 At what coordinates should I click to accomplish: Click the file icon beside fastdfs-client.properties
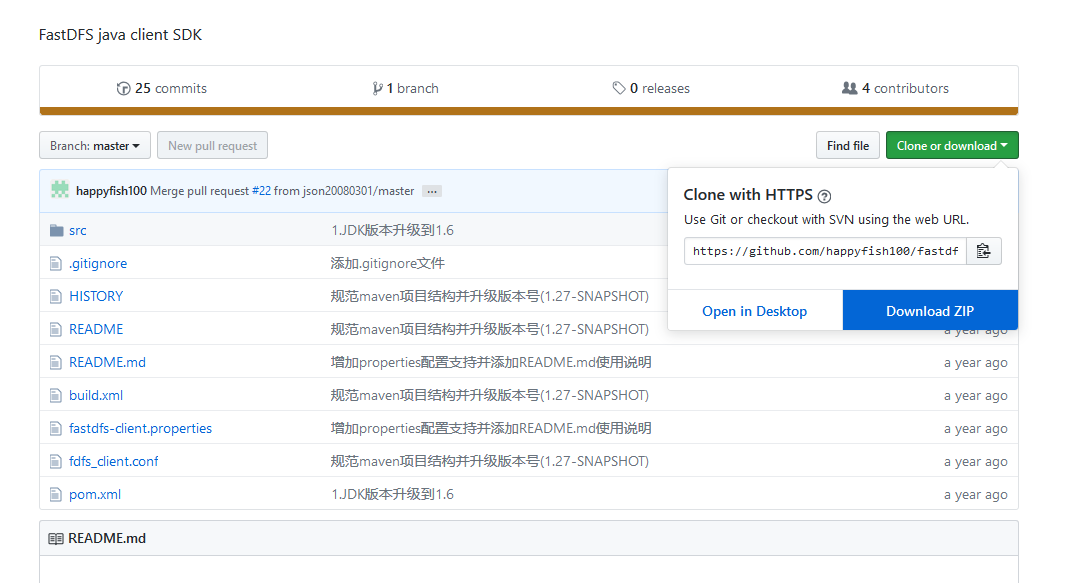56,428
